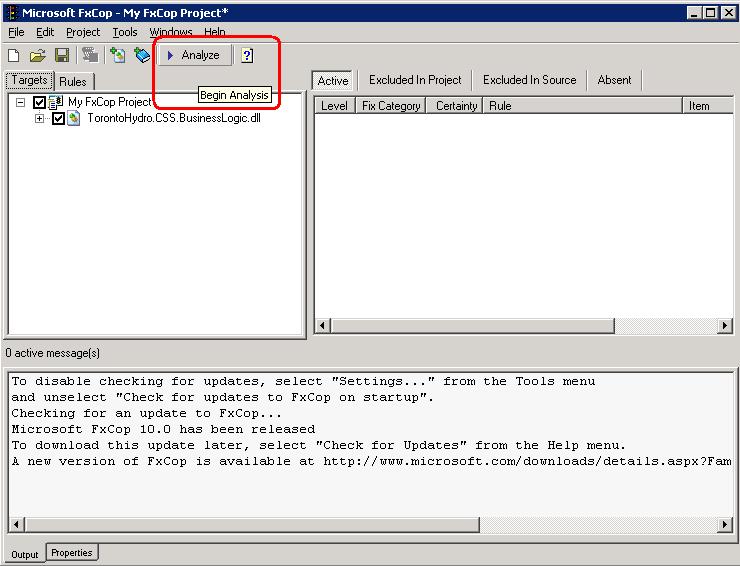The image size is (740, 566).
Task: Click the output pane horizontal scrollbar thumb
Action: point(252,524)
